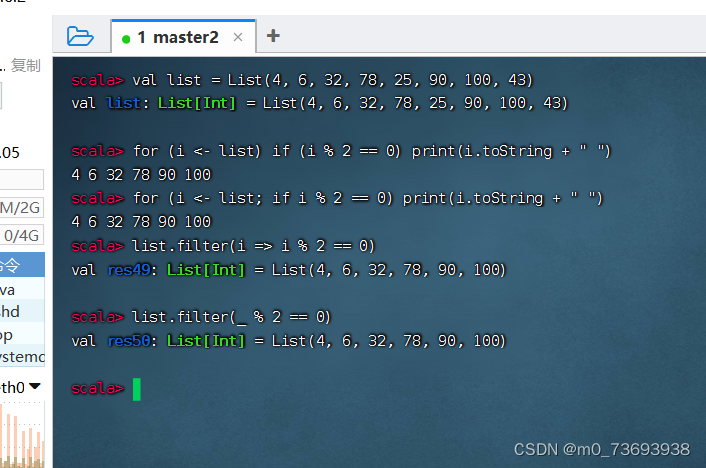Click the green status dot on master2 tab
This screenshot has width=706, height=468.
126,39
